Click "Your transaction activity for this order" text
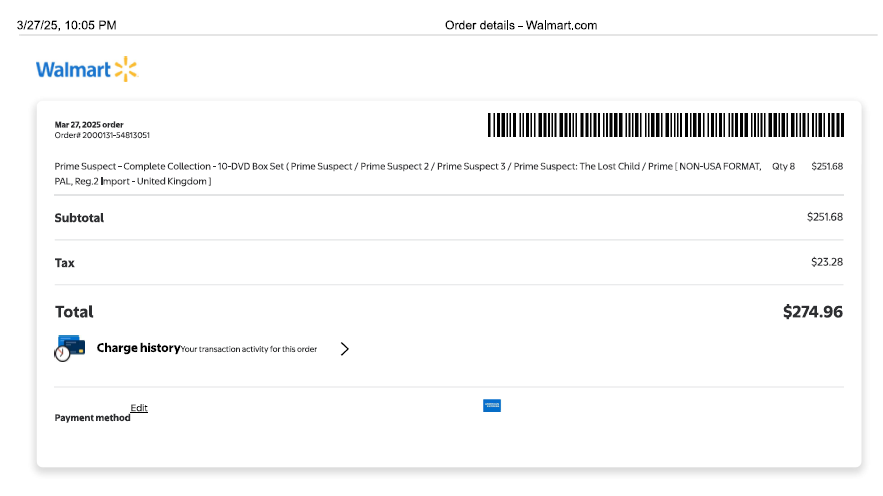This screenshot has width=883, height=496. coord(249,349)
